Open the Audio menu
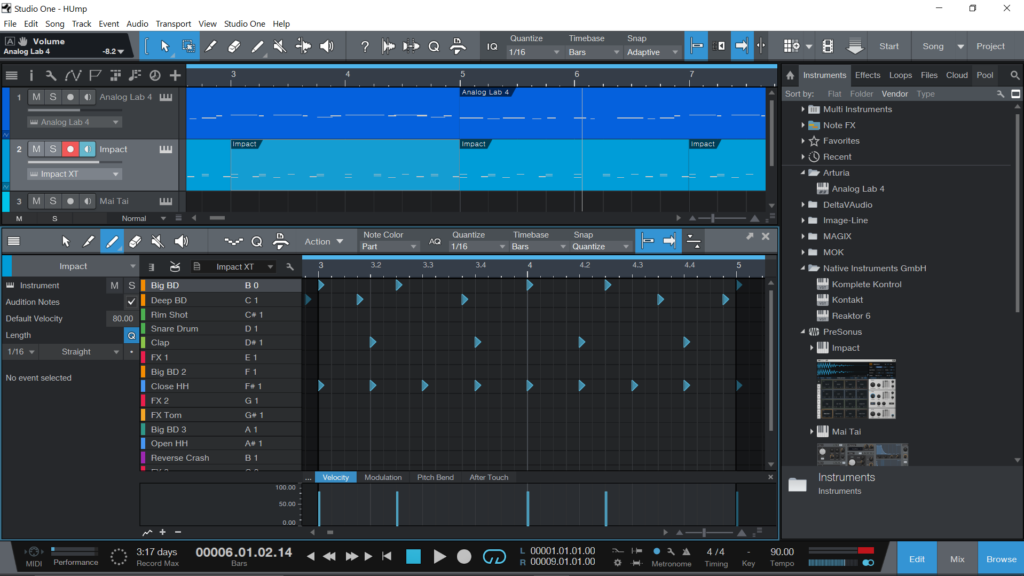 [137, 24]
